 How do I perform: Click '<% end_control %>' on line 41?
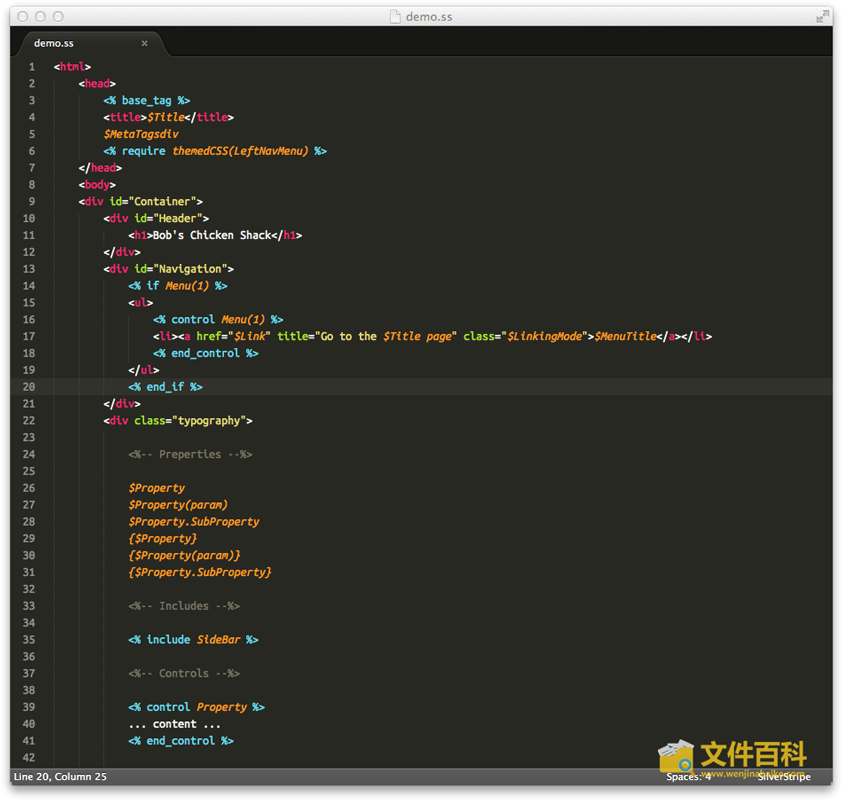tap(181, 740)
